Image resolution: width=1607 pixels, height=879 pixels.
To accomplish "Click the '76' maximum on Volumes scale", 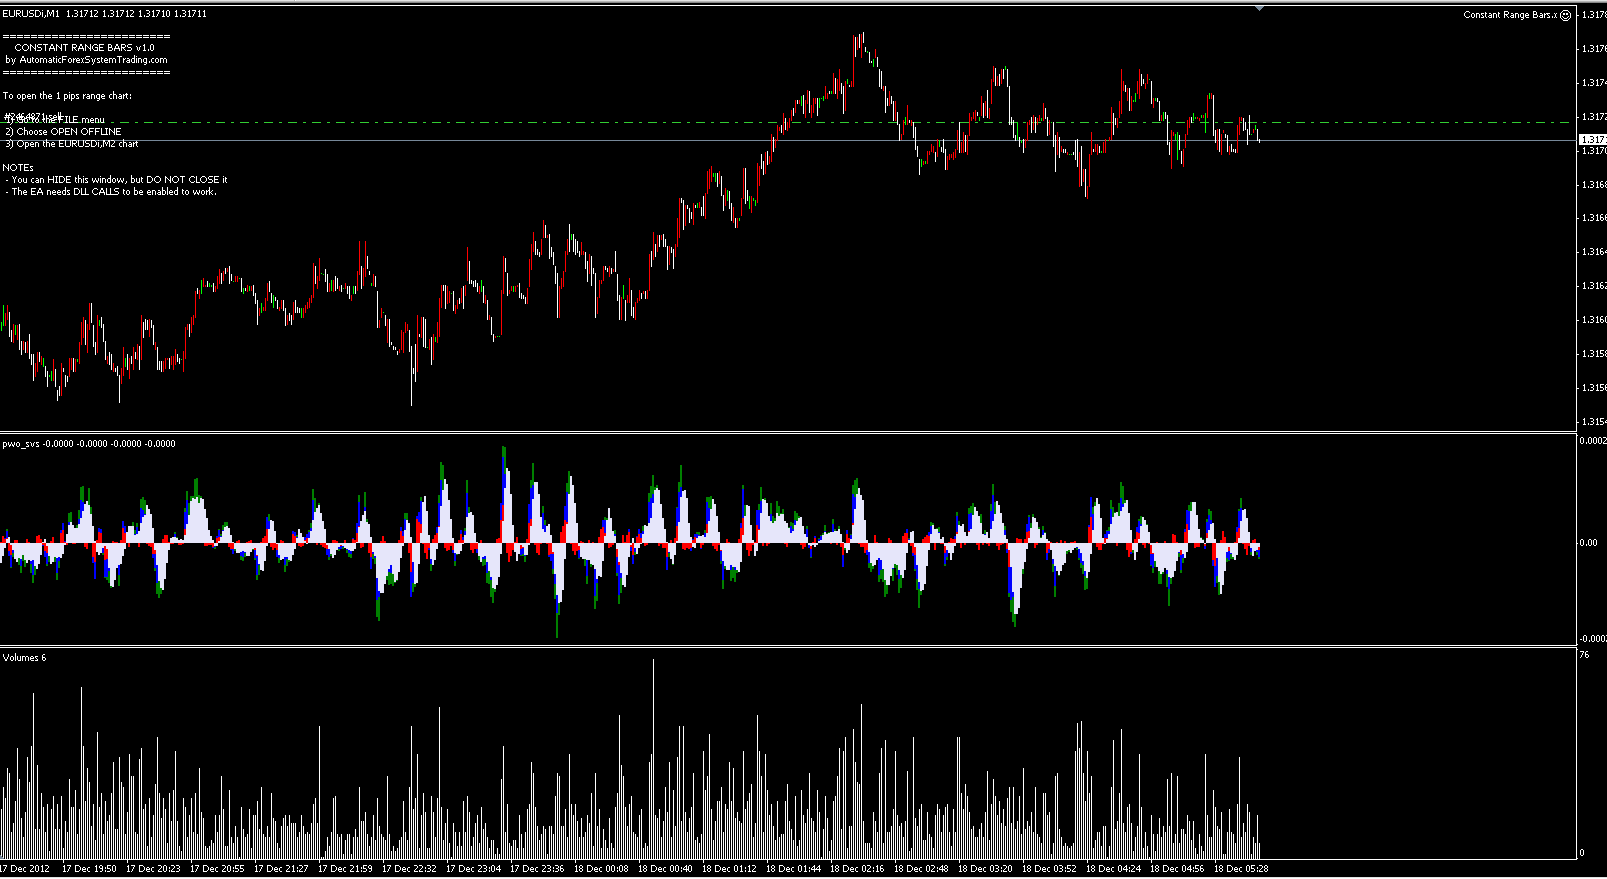I will (x=1583, y=655).
